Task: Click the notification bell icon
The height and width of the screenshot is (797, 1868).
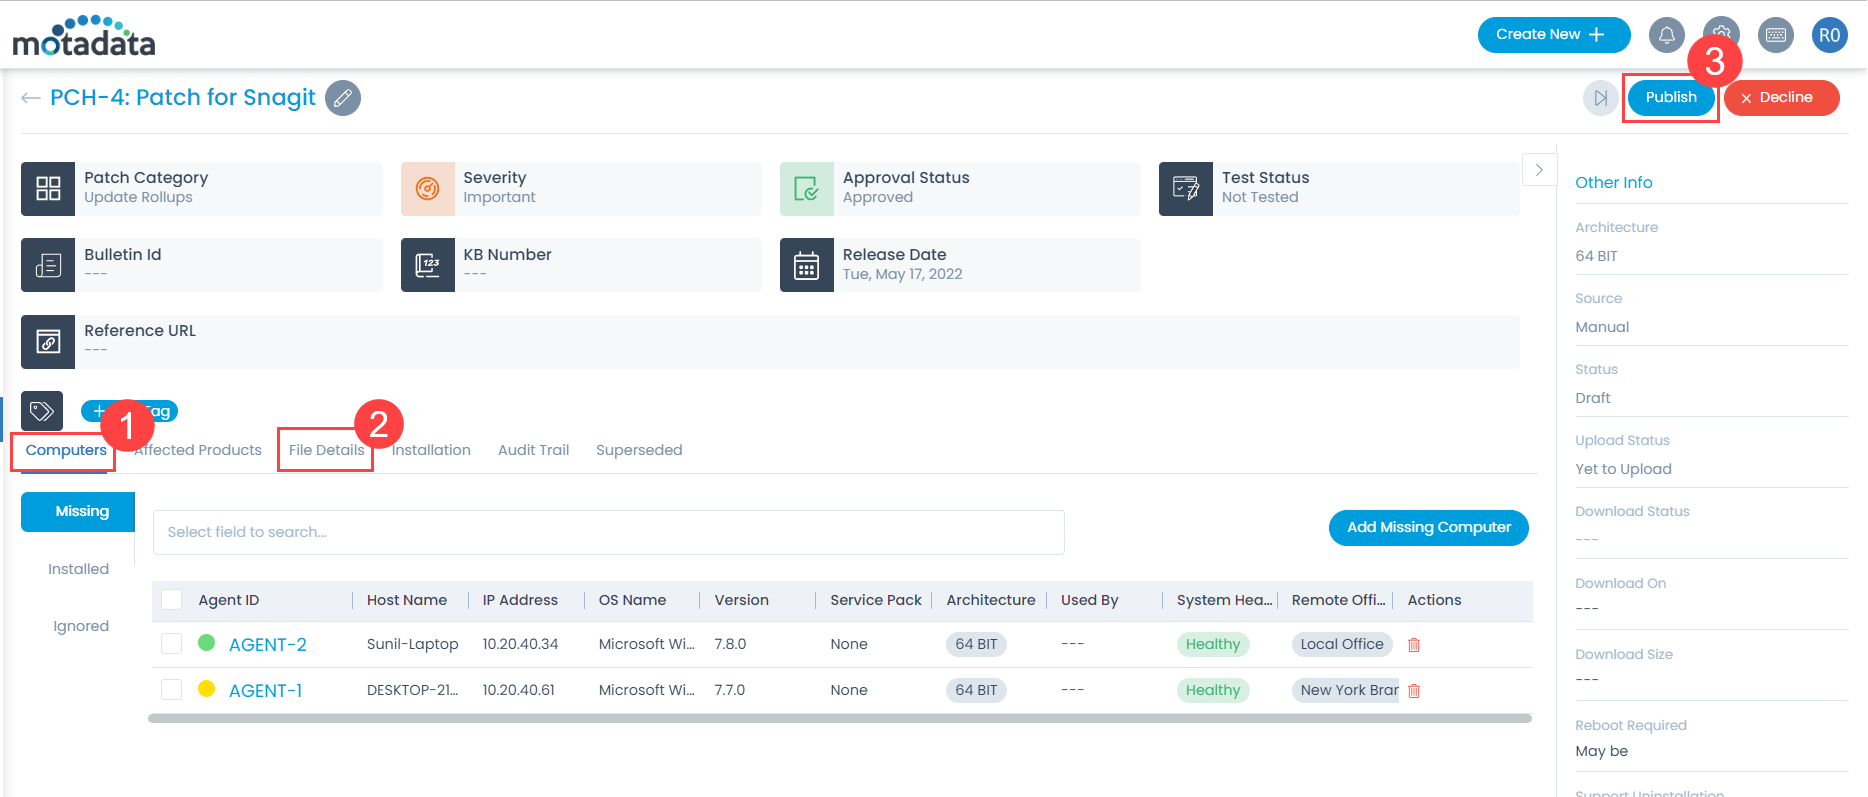Action: coord(1666,36)
